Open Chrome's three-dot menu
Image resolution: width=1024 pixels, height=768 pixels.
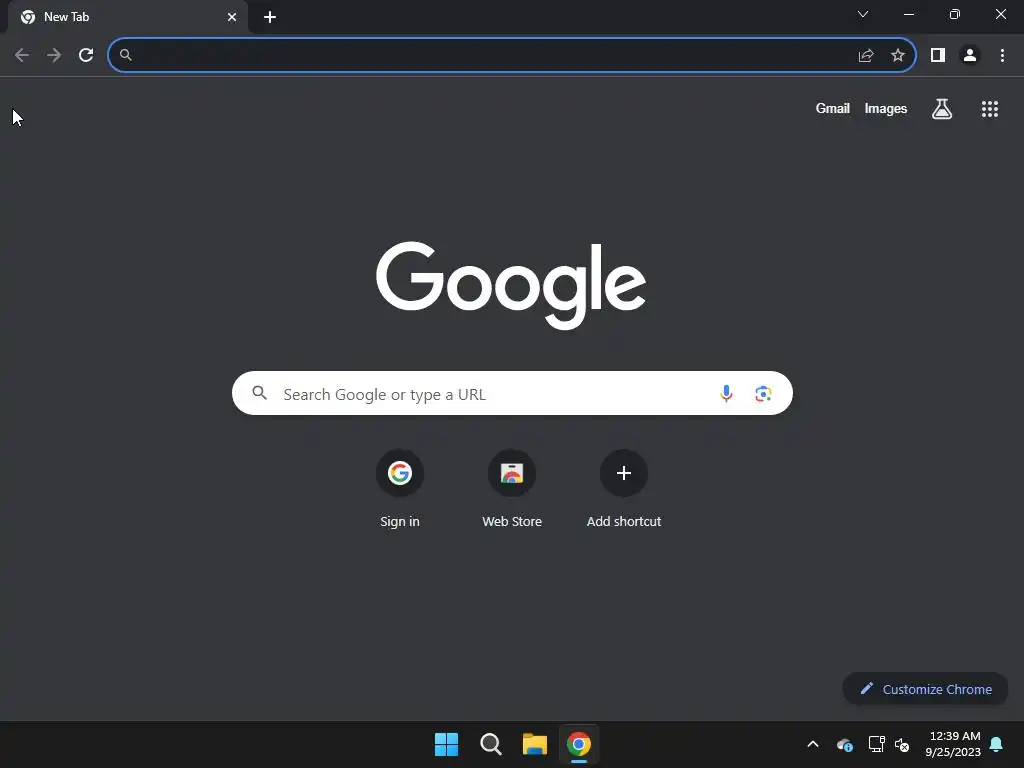point(1002,56)
